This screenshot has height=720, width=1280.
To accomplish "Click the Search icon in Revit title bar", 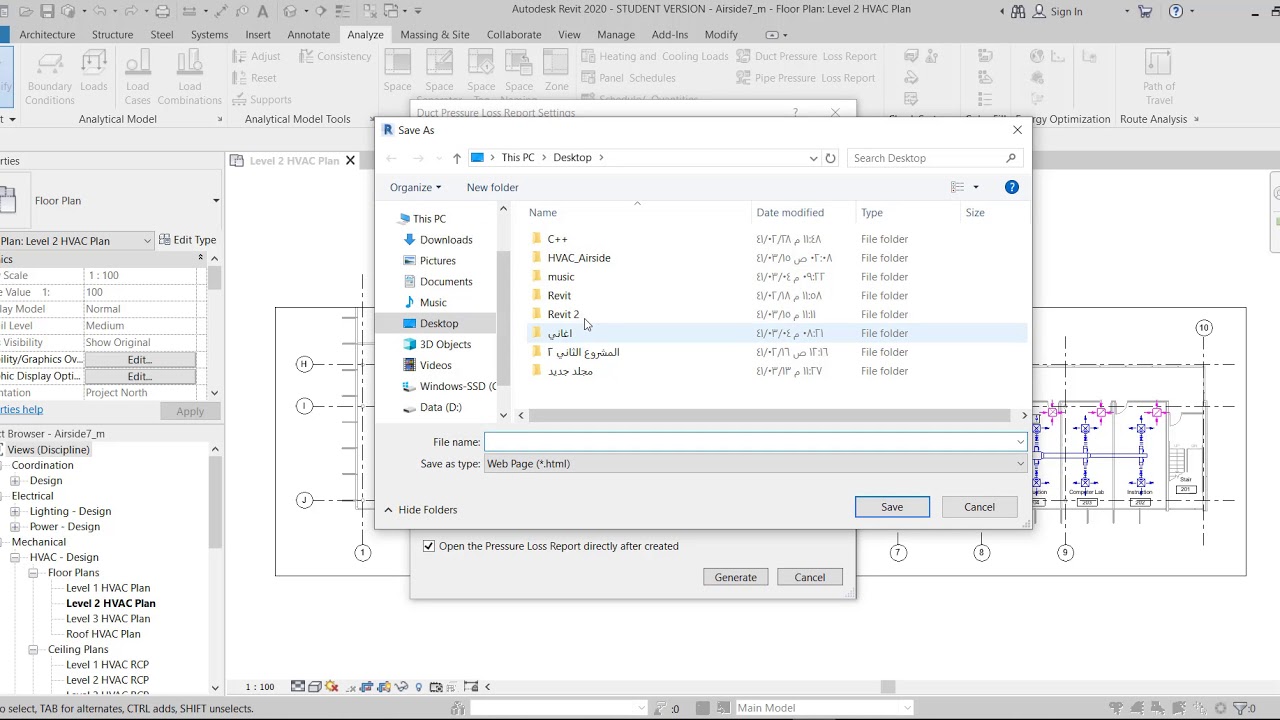I will pyautogui.click(x=1019, y=11).
